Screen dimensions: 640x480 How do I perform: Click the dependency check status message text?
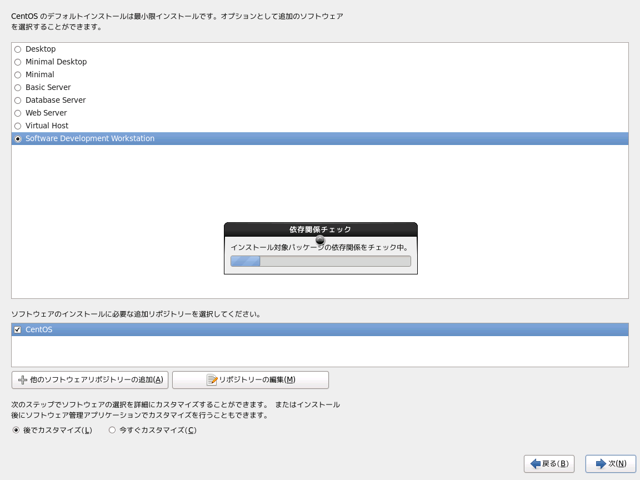[x=319, y=247]
